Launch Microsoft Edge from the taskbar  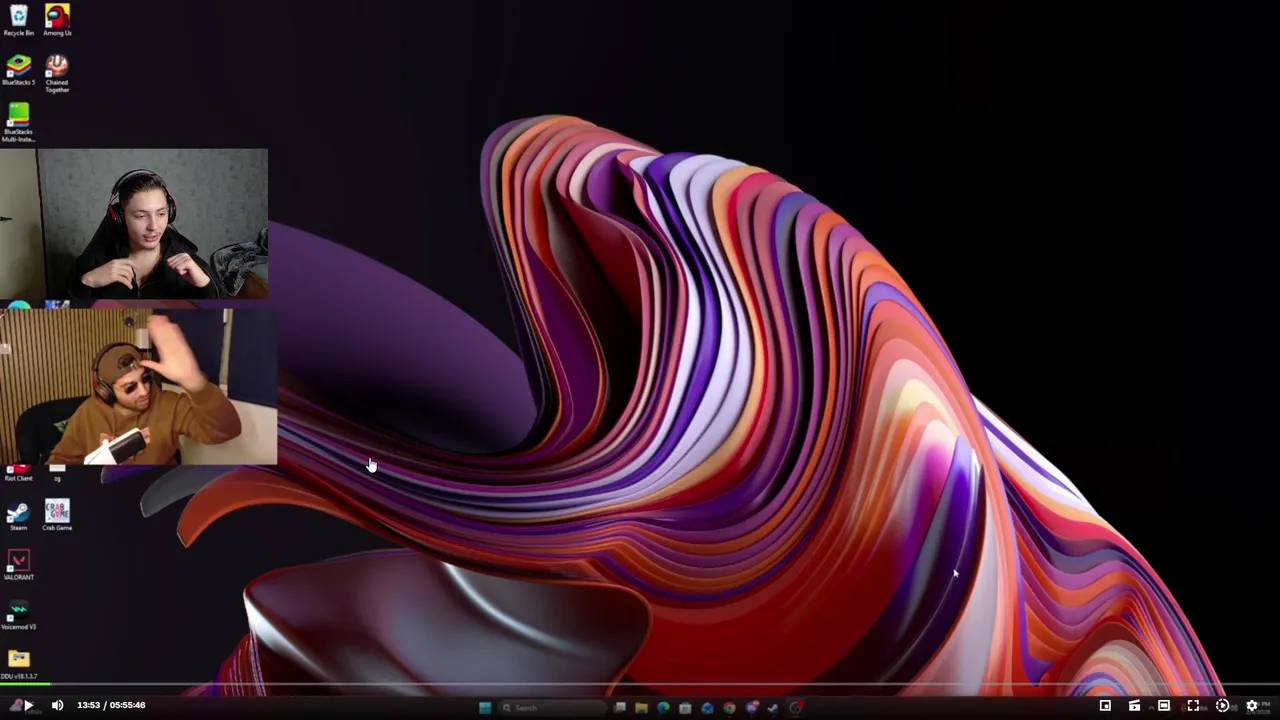(663, 708)
